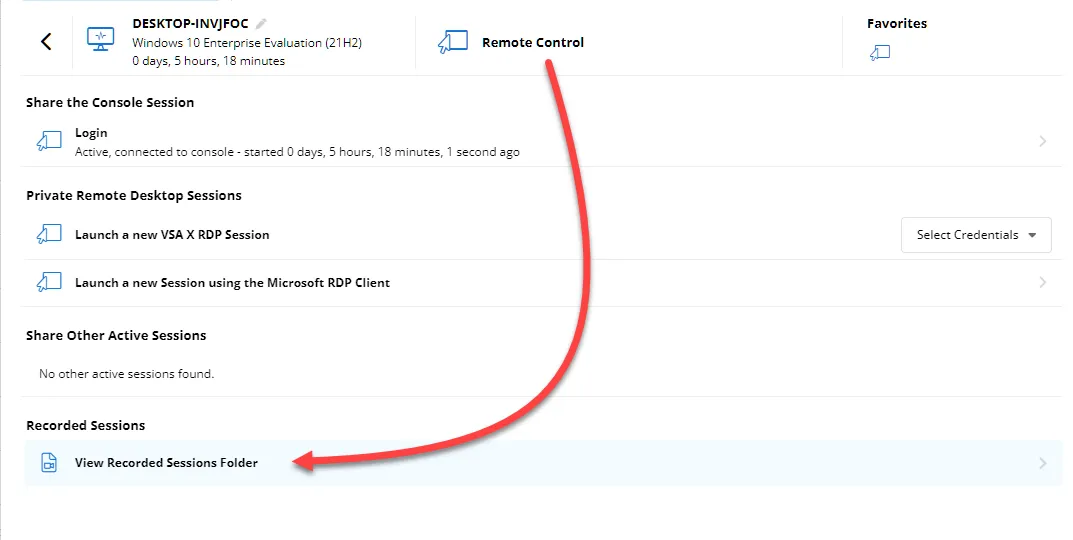The height and width of the screenshot is (540, 1073).
Task: Join the Login console session
Action: point(91,133)
